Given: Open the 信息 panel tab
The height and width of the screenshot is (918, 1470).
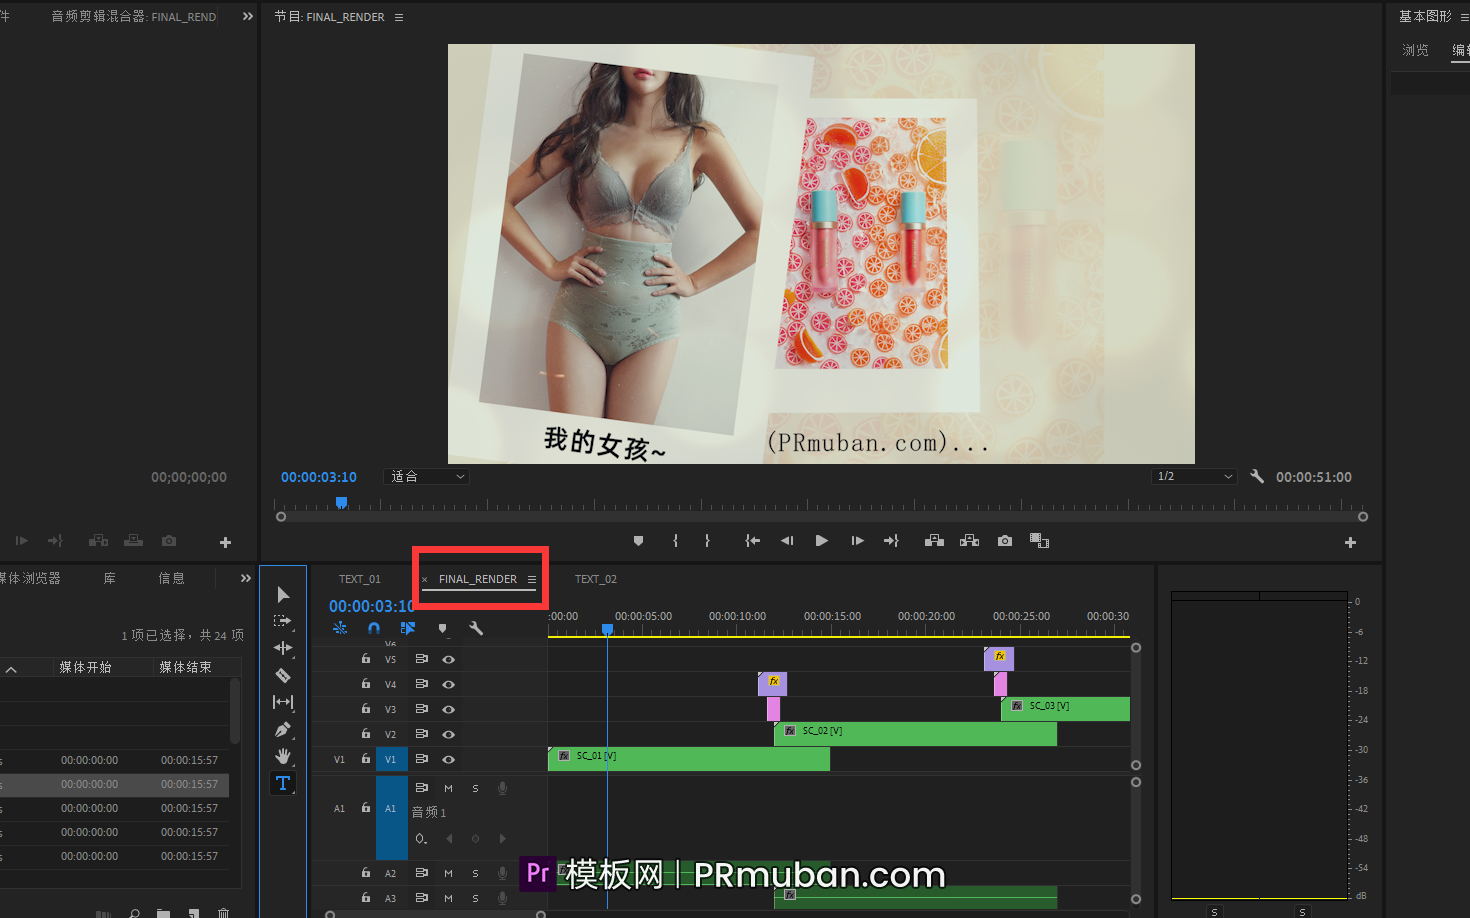Looking at the screenshot, I should pos(172,578).
